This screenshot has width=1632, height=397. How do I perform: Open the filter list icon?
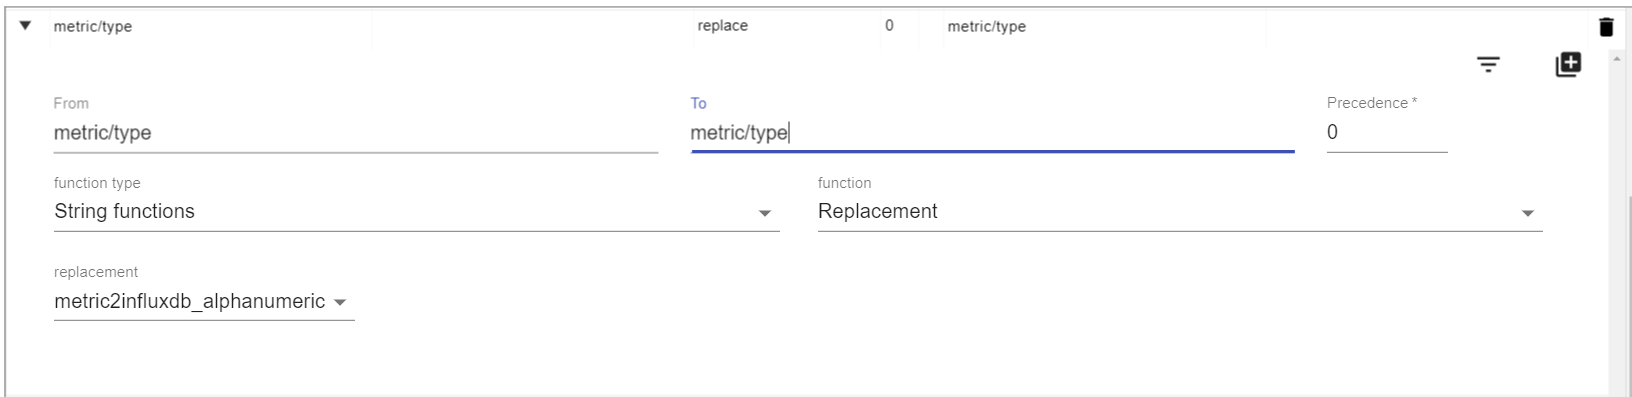tap(1489, 65)
